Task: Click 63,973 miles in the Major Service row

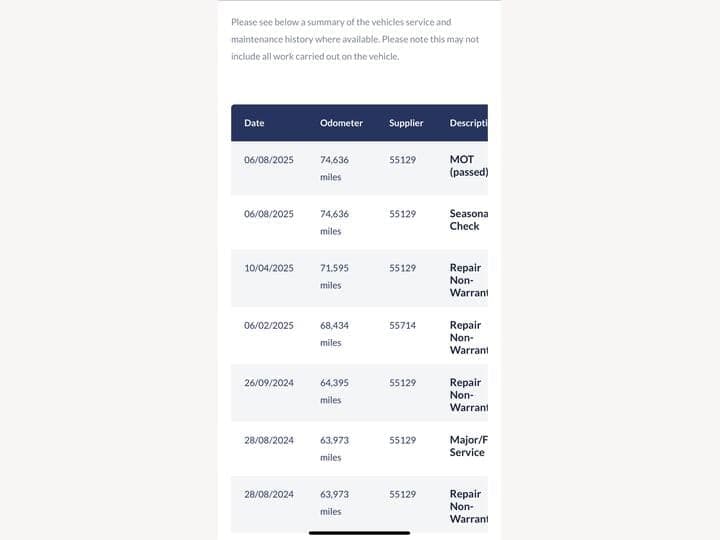Action: point(334,448)
